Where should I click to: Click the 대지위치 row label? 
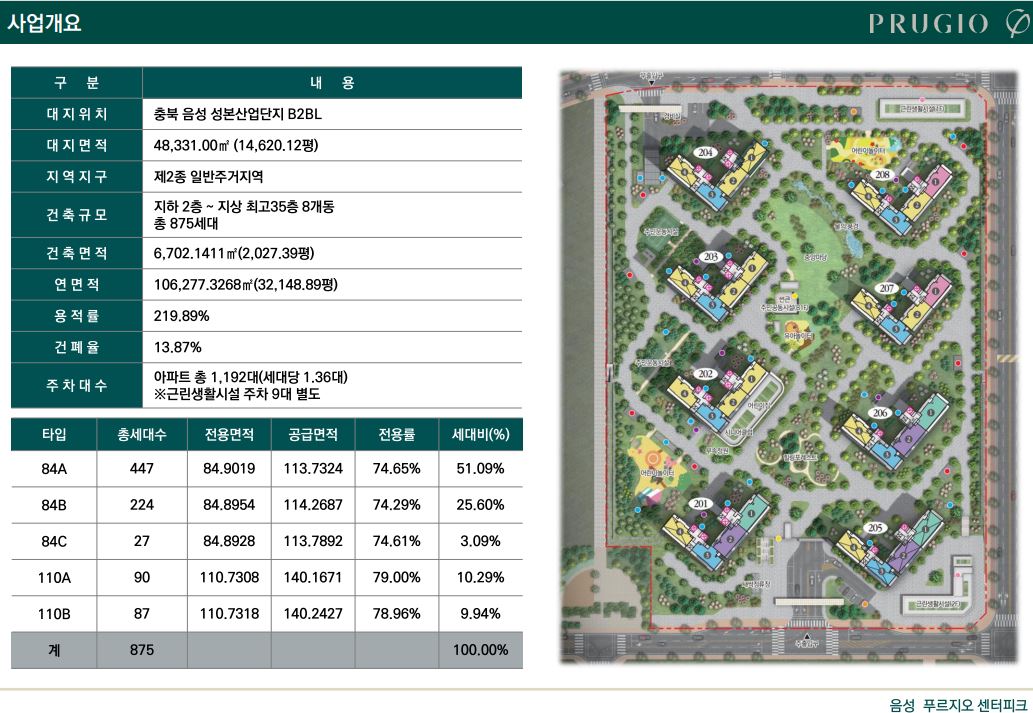(76, 114)
